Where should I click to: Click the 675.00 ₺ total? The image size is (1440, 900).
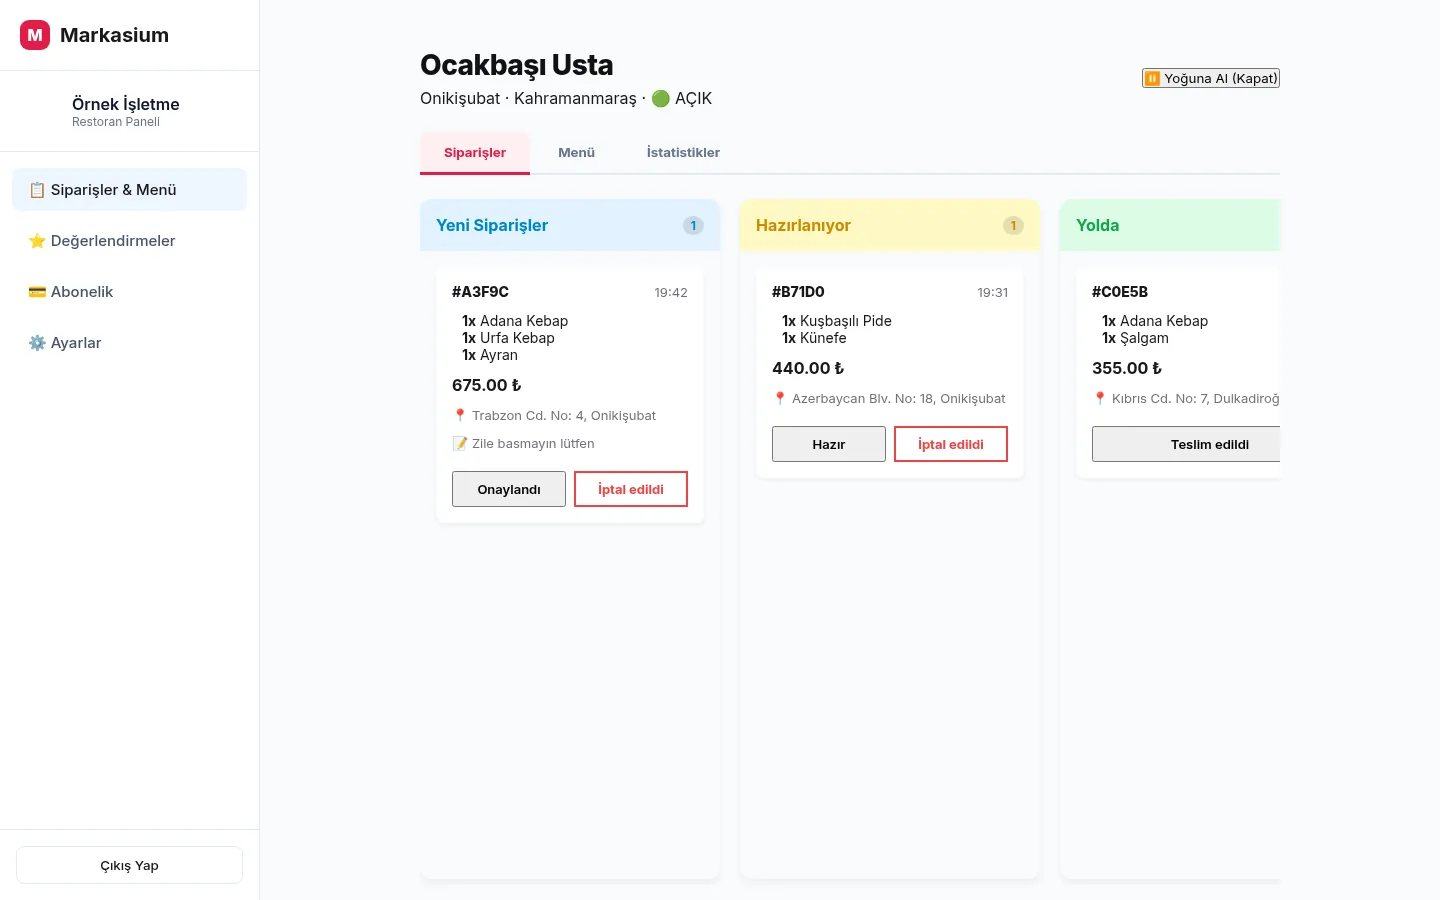pyautogui.click(x=486, y=385)
